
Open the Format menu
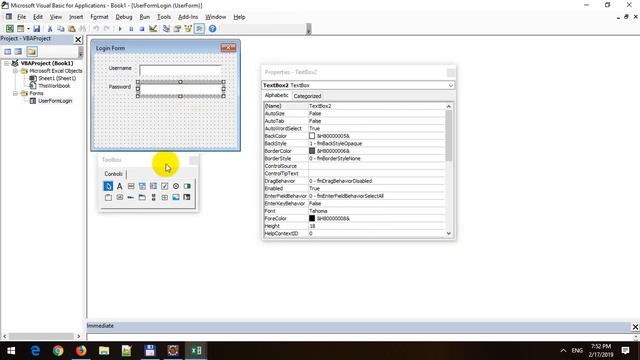[99, 17]
